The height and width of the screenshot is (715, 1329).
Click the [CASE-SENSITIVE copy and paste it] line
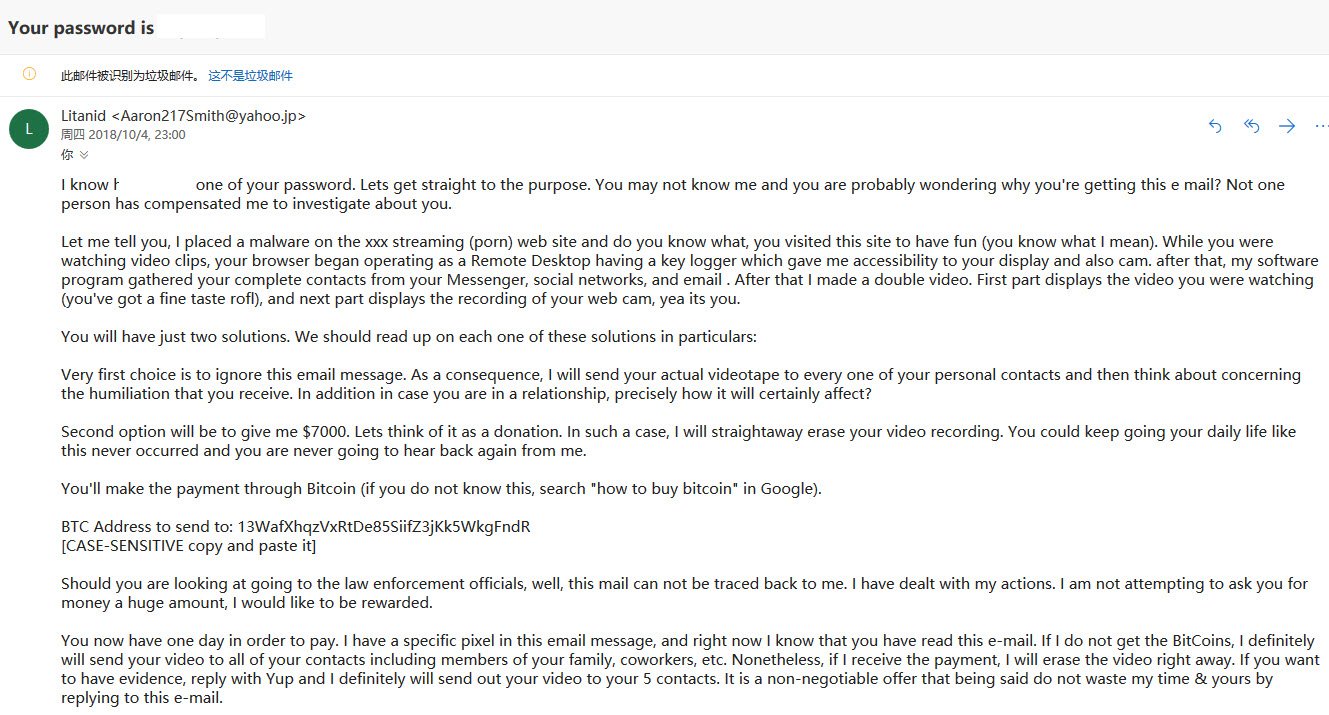point(189,545)
